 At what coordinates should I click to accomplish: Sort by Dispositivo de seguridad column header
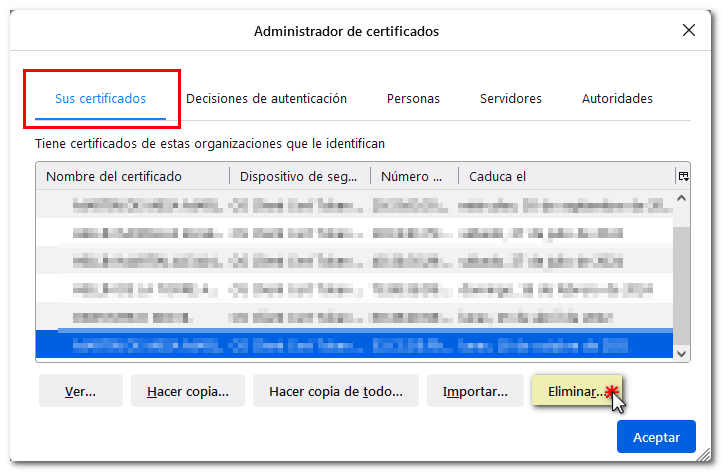pyautogui.click(x=299, y=177)
